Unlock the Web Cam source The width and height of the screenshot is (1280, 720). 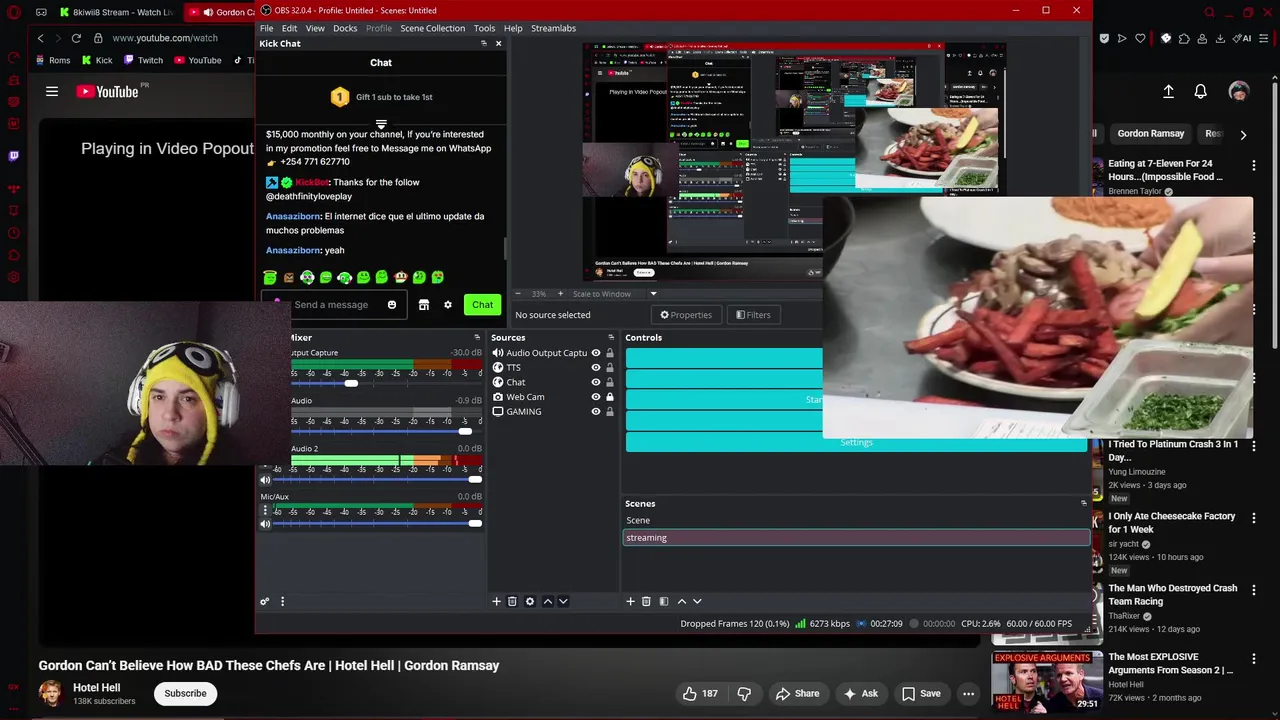(x=610, y=397)
